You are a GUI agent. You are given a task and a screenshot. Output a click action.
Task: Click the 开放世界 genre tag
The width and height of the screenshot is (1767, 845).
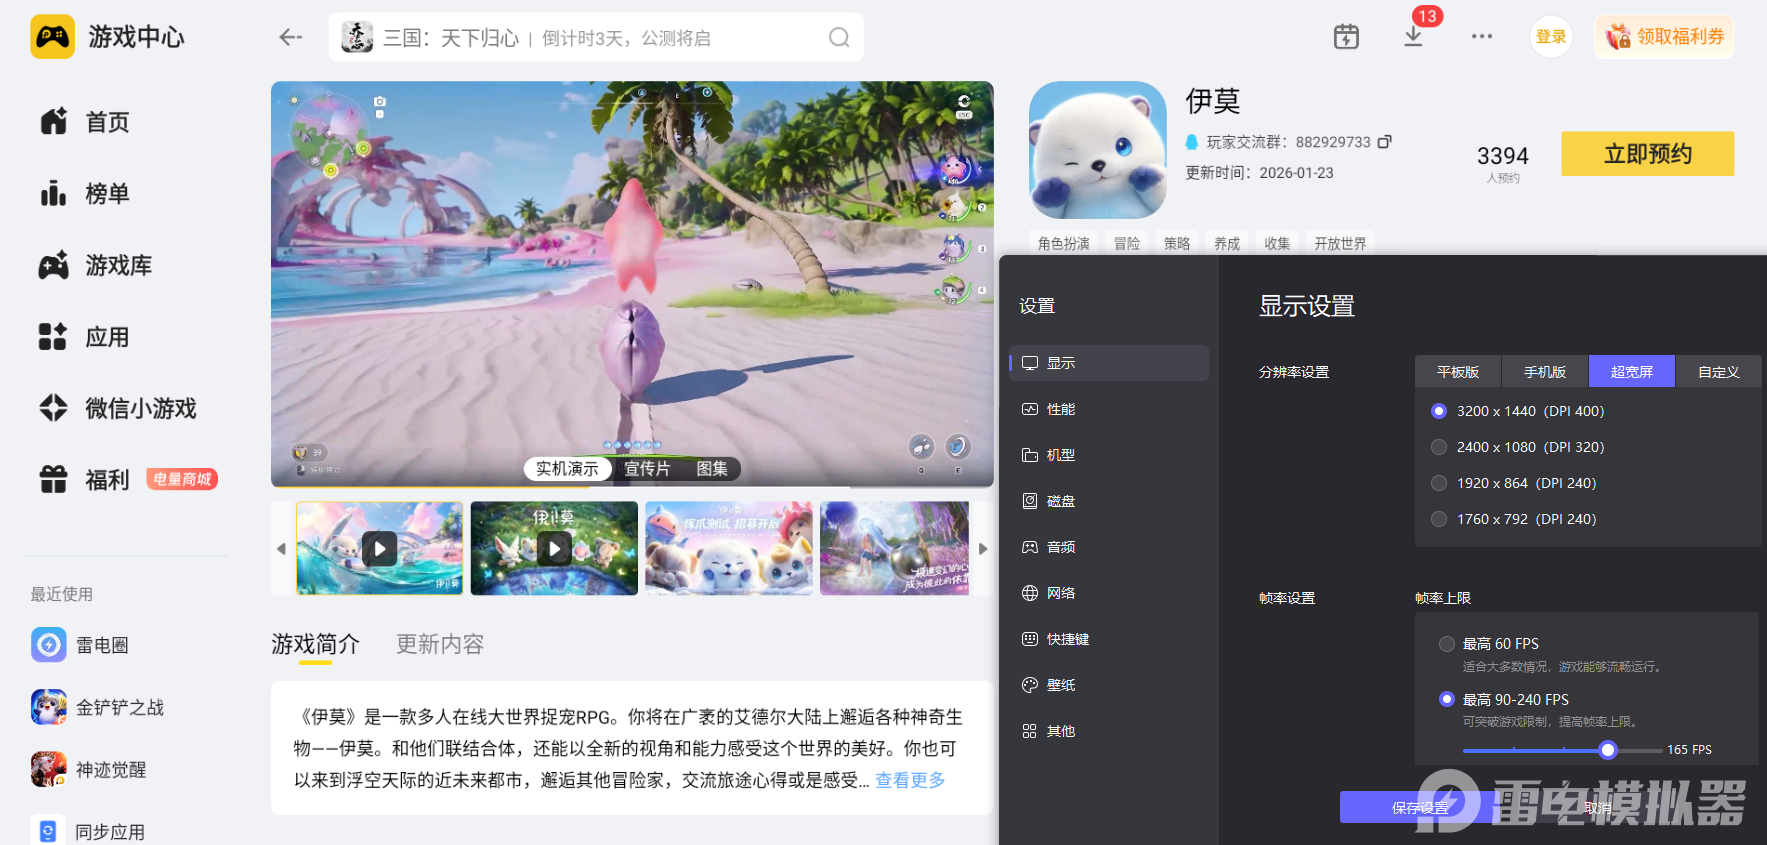pos(1340,243)
